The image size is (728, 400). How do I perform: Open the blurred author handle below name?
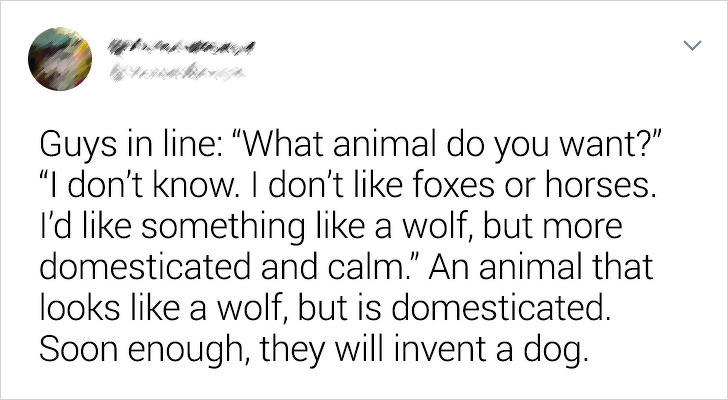pos(177,72)
